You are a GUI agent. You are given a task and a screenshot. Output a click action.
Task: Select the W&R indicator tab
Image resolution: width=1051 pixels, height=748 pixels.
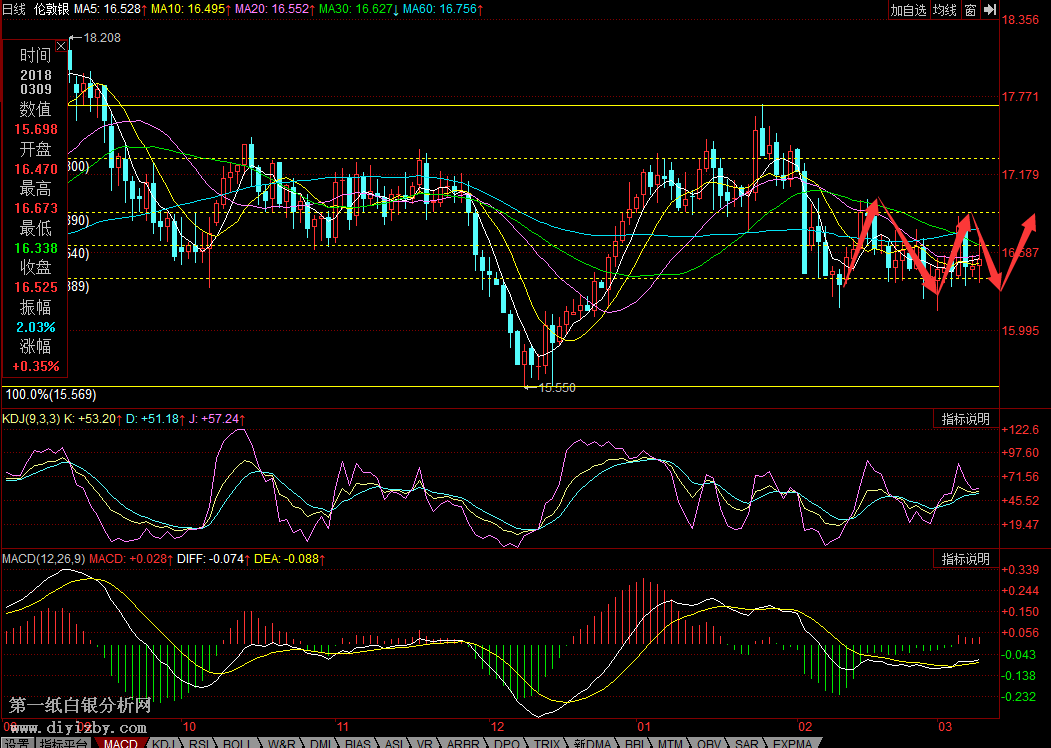point(282,743)
